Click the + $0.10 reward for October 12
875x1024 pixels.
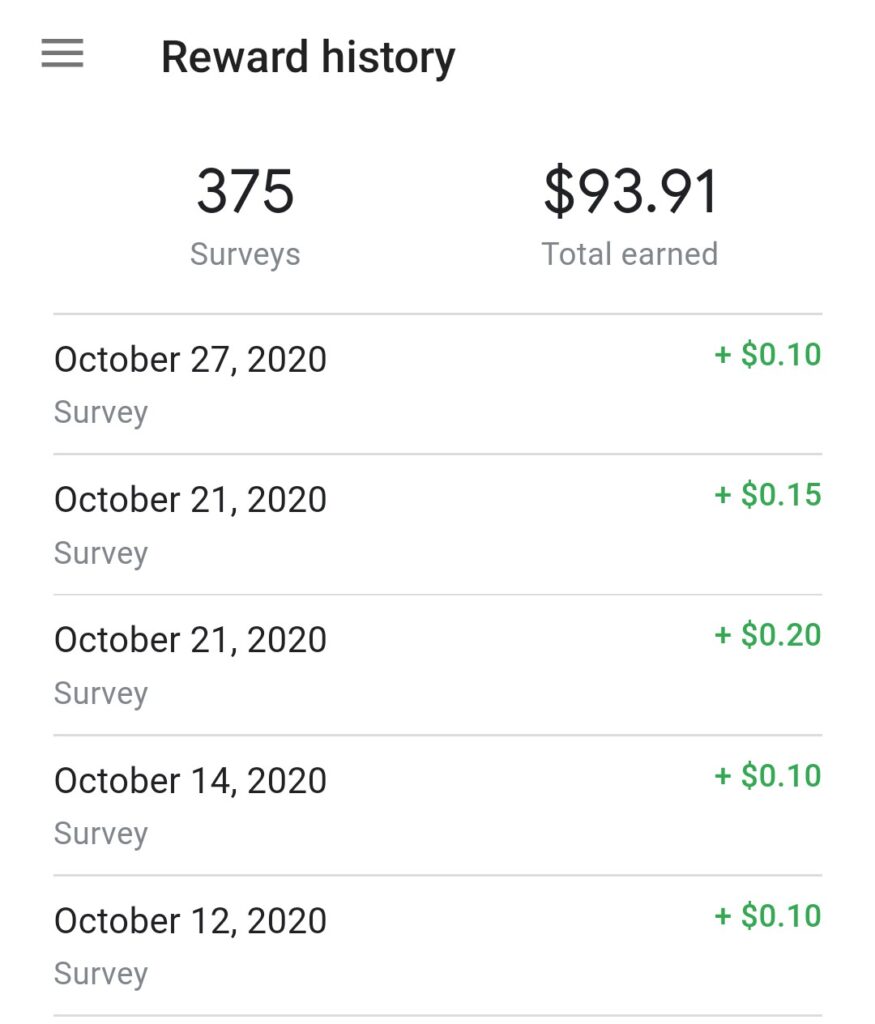(768, 916)
